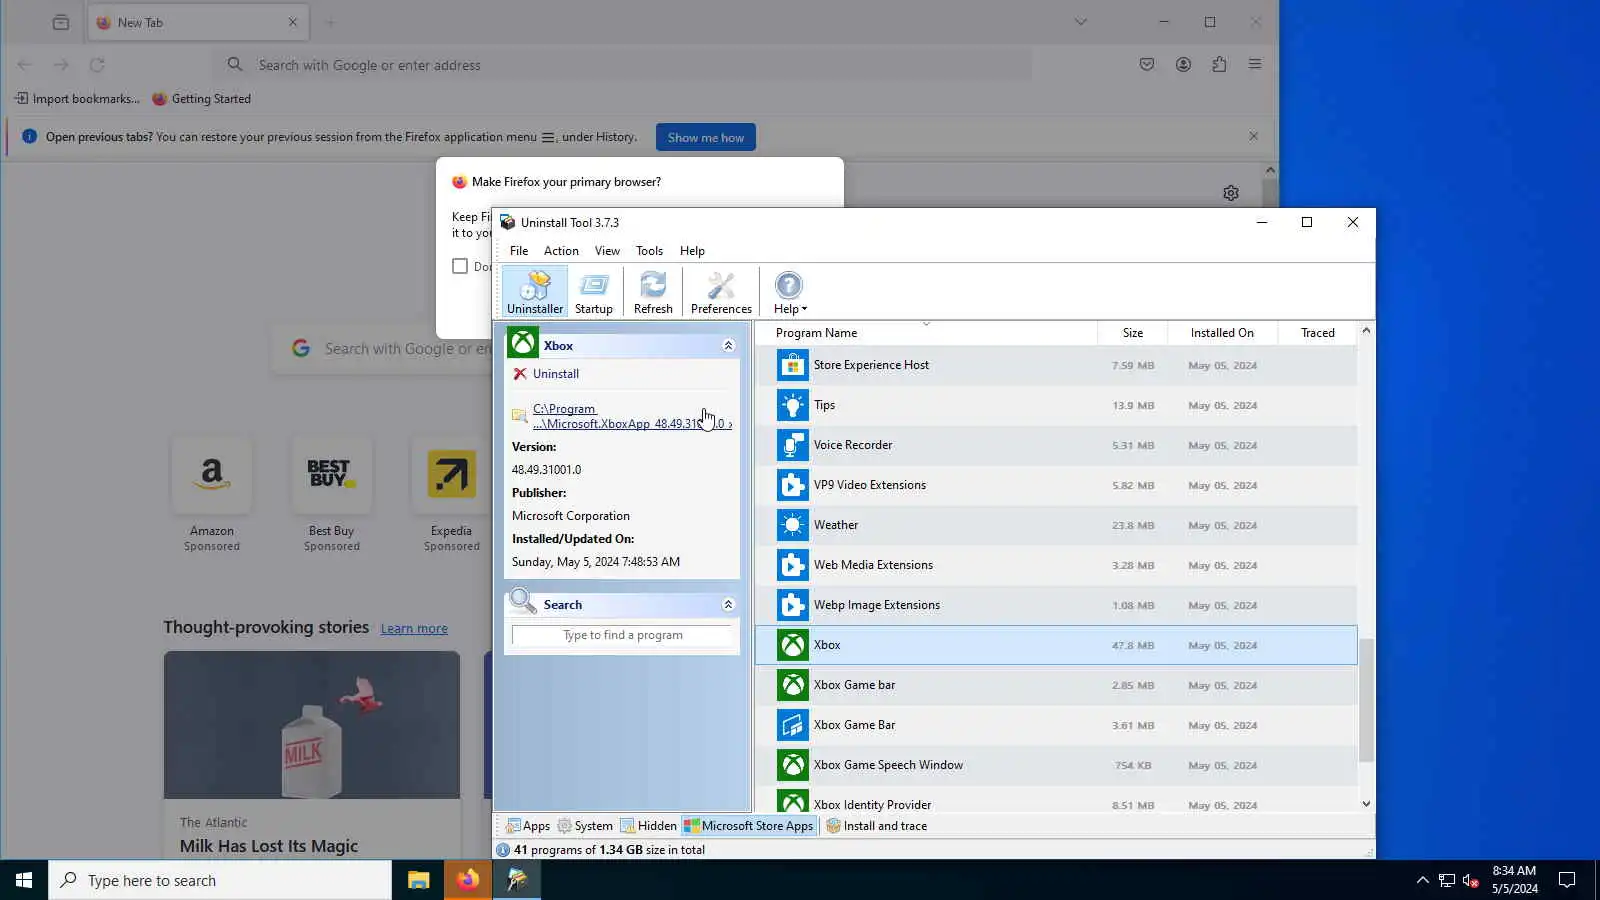Click the Save to Pocket icon
The height and width of the screenshot is (900, 1600).
click(1147, 65)
